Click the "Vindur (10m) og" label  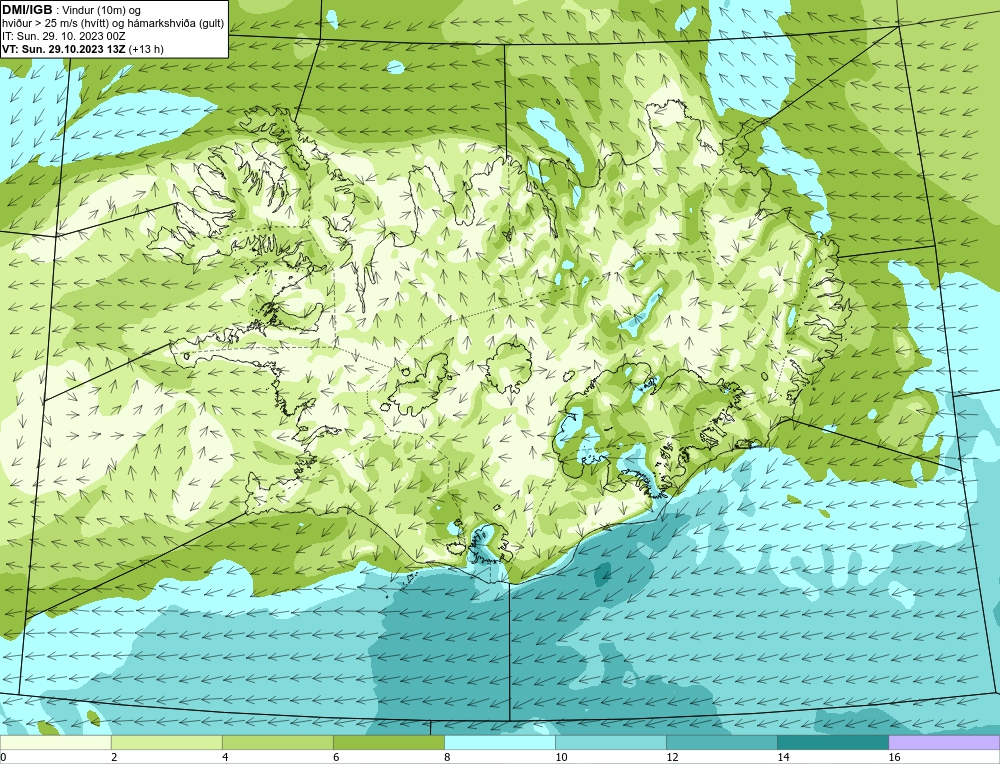[x=102, y=10]
